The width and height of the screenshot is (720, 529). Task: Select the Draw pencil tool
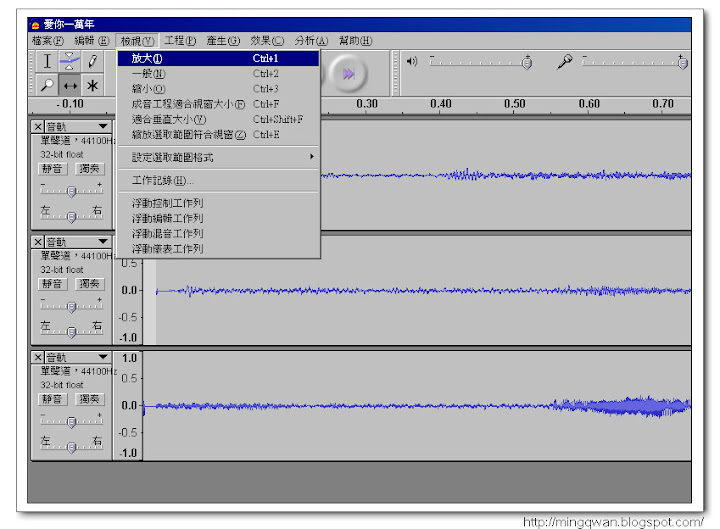92,61
